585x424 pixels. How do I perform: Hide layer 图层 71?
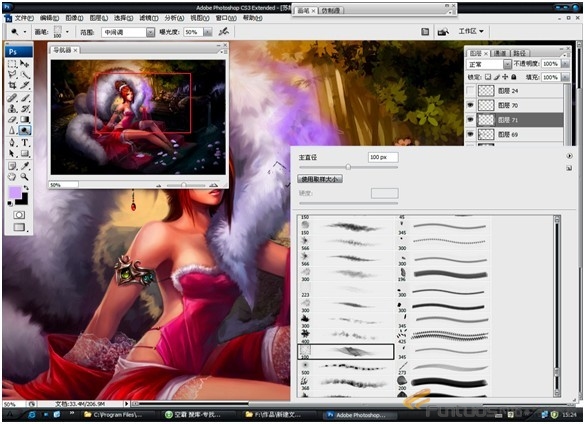[470, 120]
